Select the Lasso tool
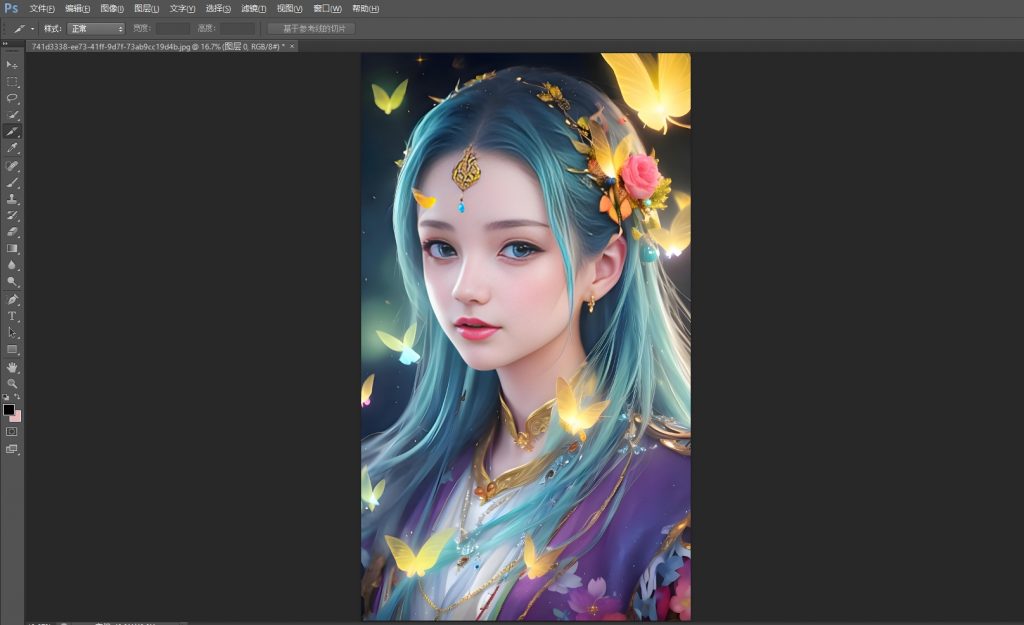The image size is (1024, 625). 12,98
